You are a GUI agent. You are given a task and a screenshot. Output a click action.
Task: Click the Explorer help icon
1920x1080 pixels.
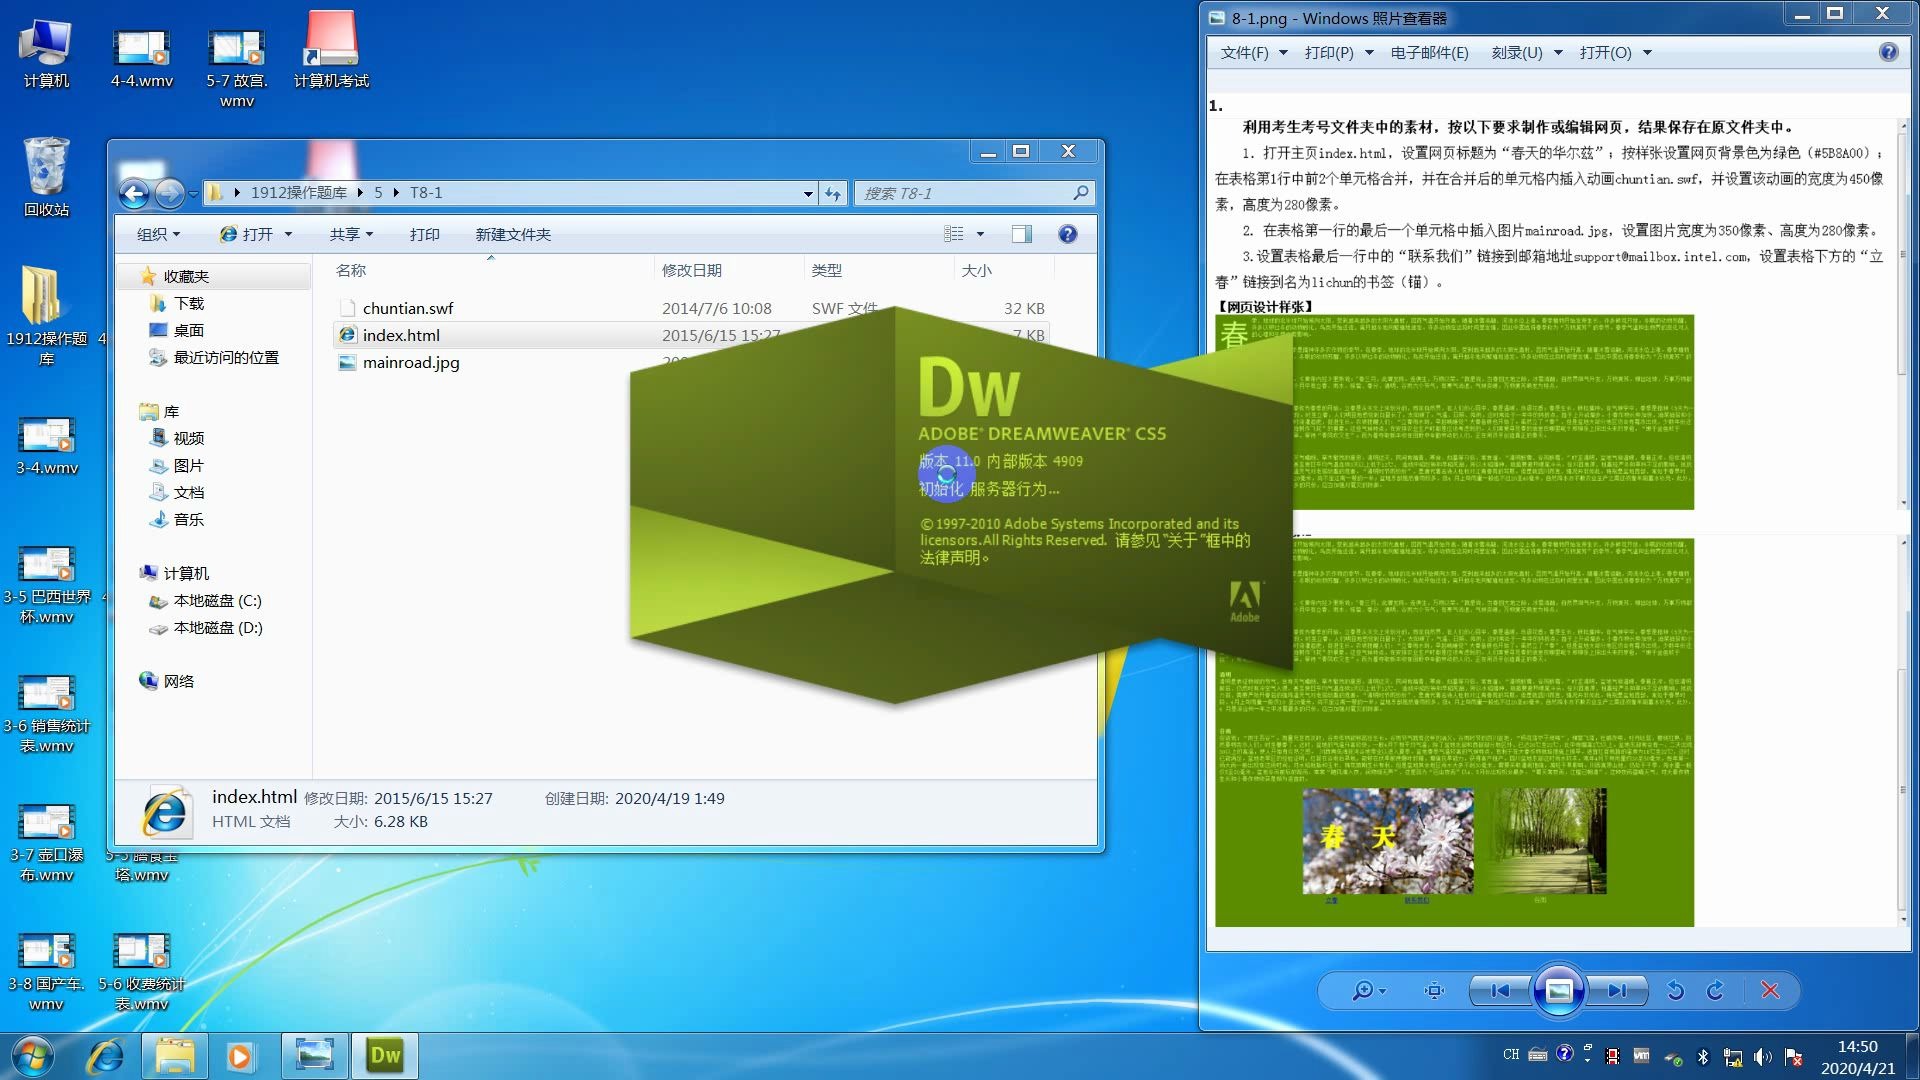(x=1068, y=234)
